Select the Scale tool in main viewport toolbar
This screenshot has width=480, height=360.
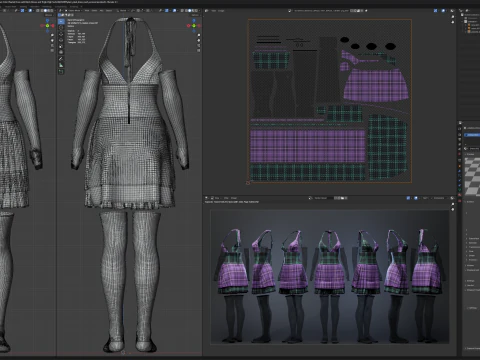[61, 46]
